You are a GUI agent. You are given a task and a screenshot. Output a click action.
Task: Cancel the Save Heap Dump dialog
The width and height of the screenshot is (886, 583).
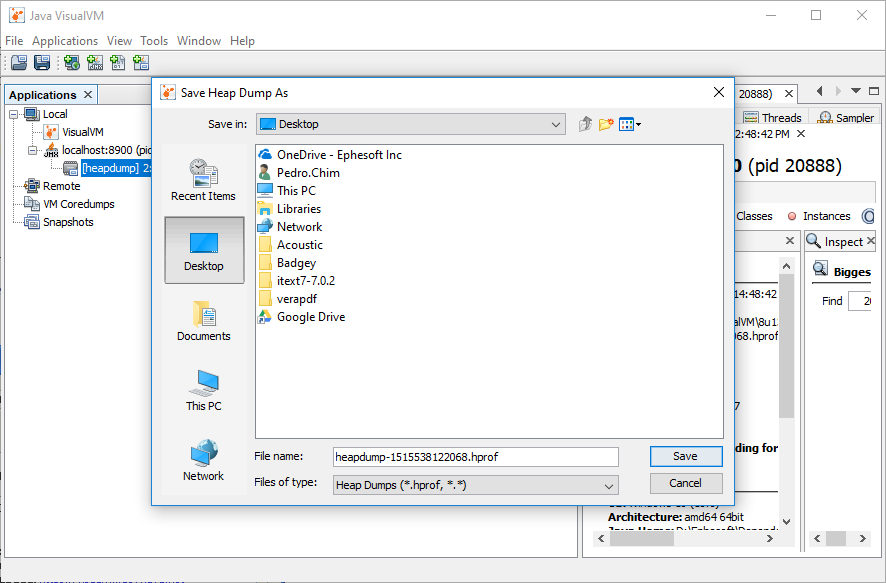point(686,484)
